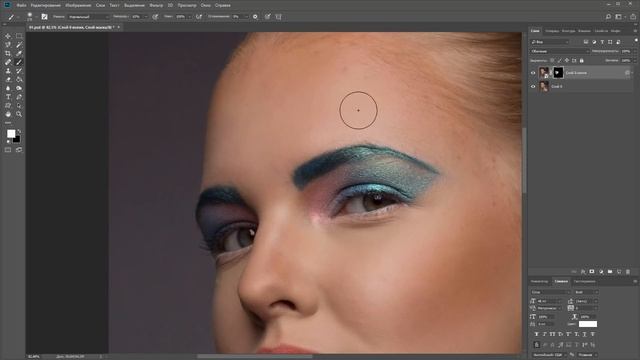The image size is (640, 360).
Task: Click the layer mask thumbnail
Action: (558, 73)
